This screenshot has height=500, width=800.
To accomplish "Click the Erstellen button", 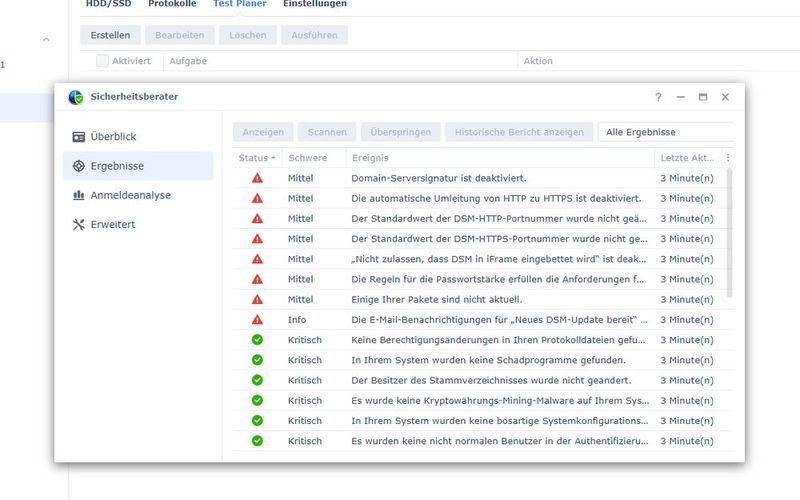I will click(110, 35).
